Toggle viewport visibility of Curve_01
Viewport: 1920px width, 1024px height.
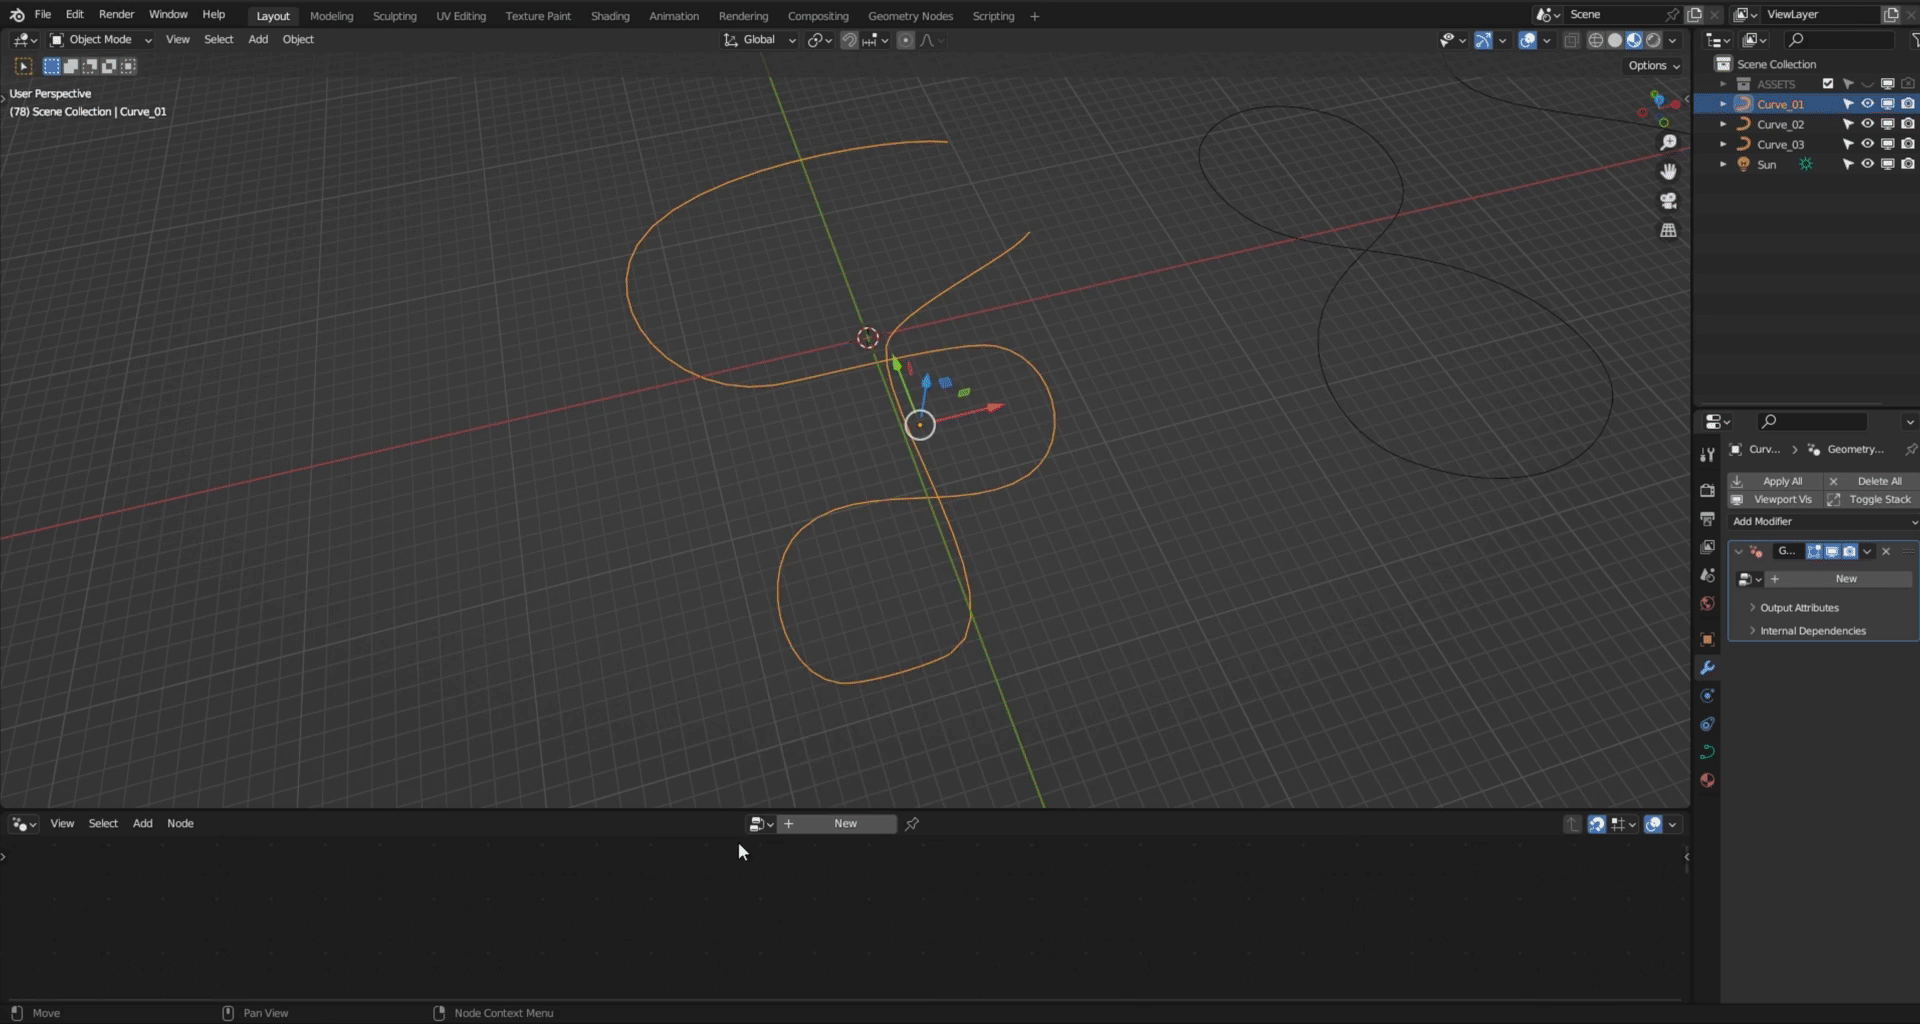click(x=1867, y=104)
